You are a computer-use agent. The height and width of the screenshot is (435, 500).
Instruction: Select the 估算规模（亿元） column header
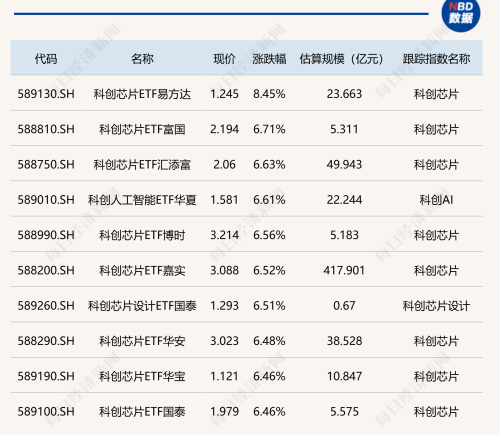tap(341, 59)
